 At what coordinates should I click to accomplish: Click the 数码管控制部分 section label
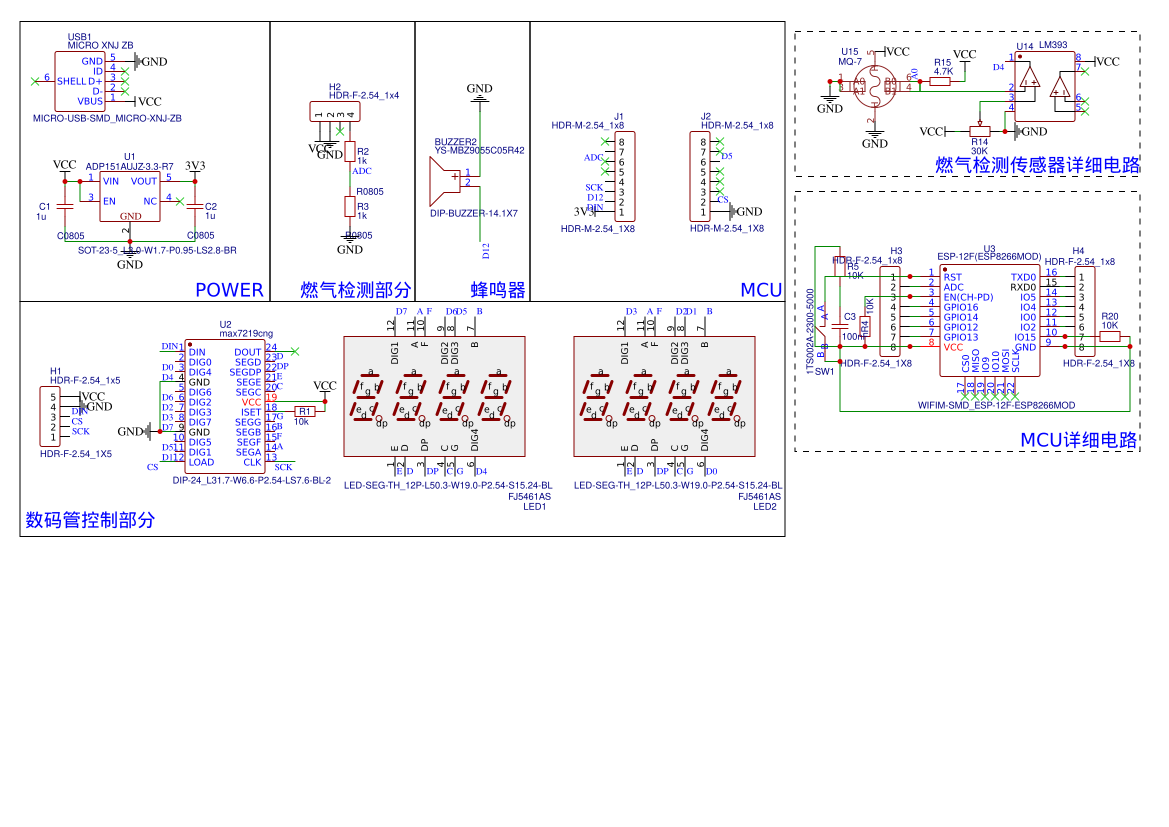coord(90,520)
